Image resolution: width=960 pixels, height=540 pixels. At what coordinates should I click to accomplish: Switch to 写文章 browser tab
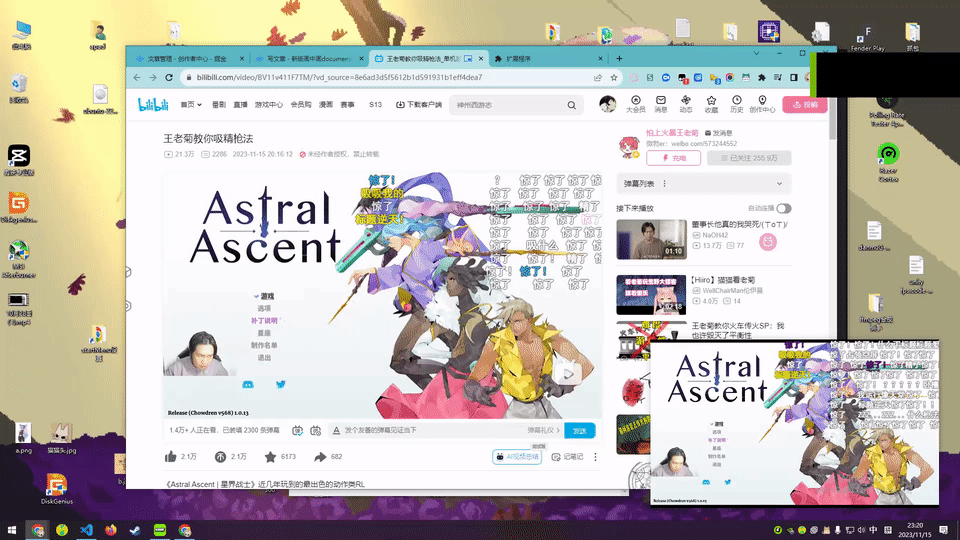click(310, 59)
